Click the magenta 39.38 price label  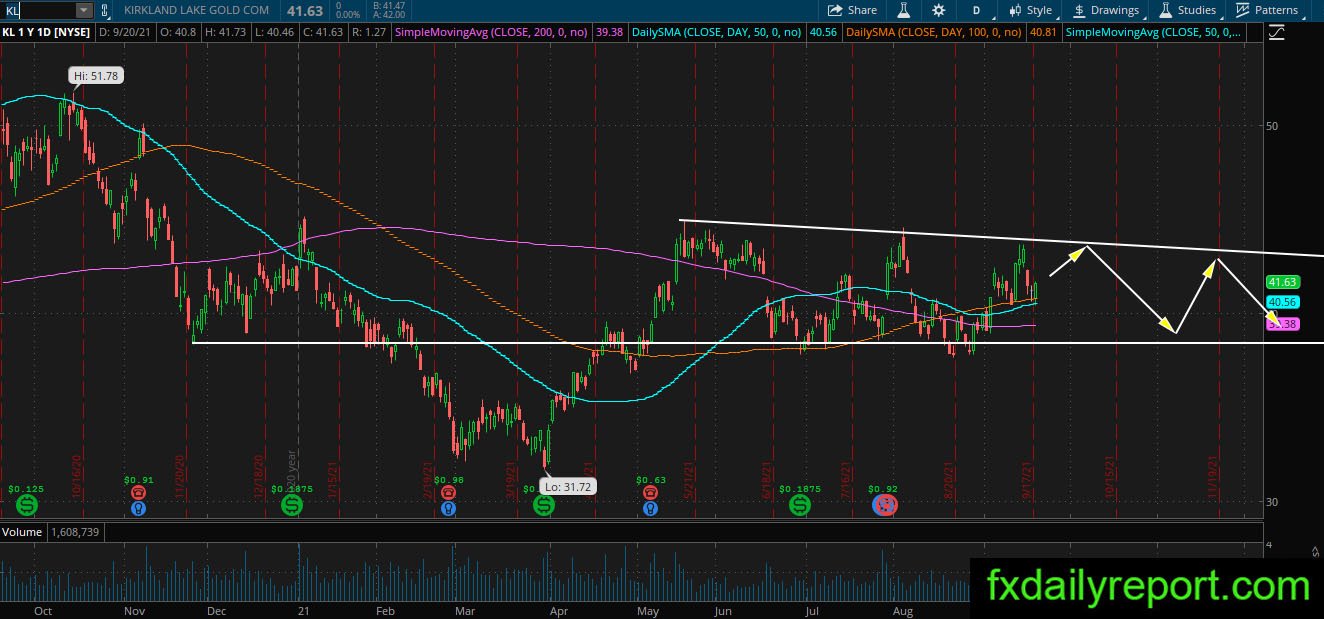1282,324
